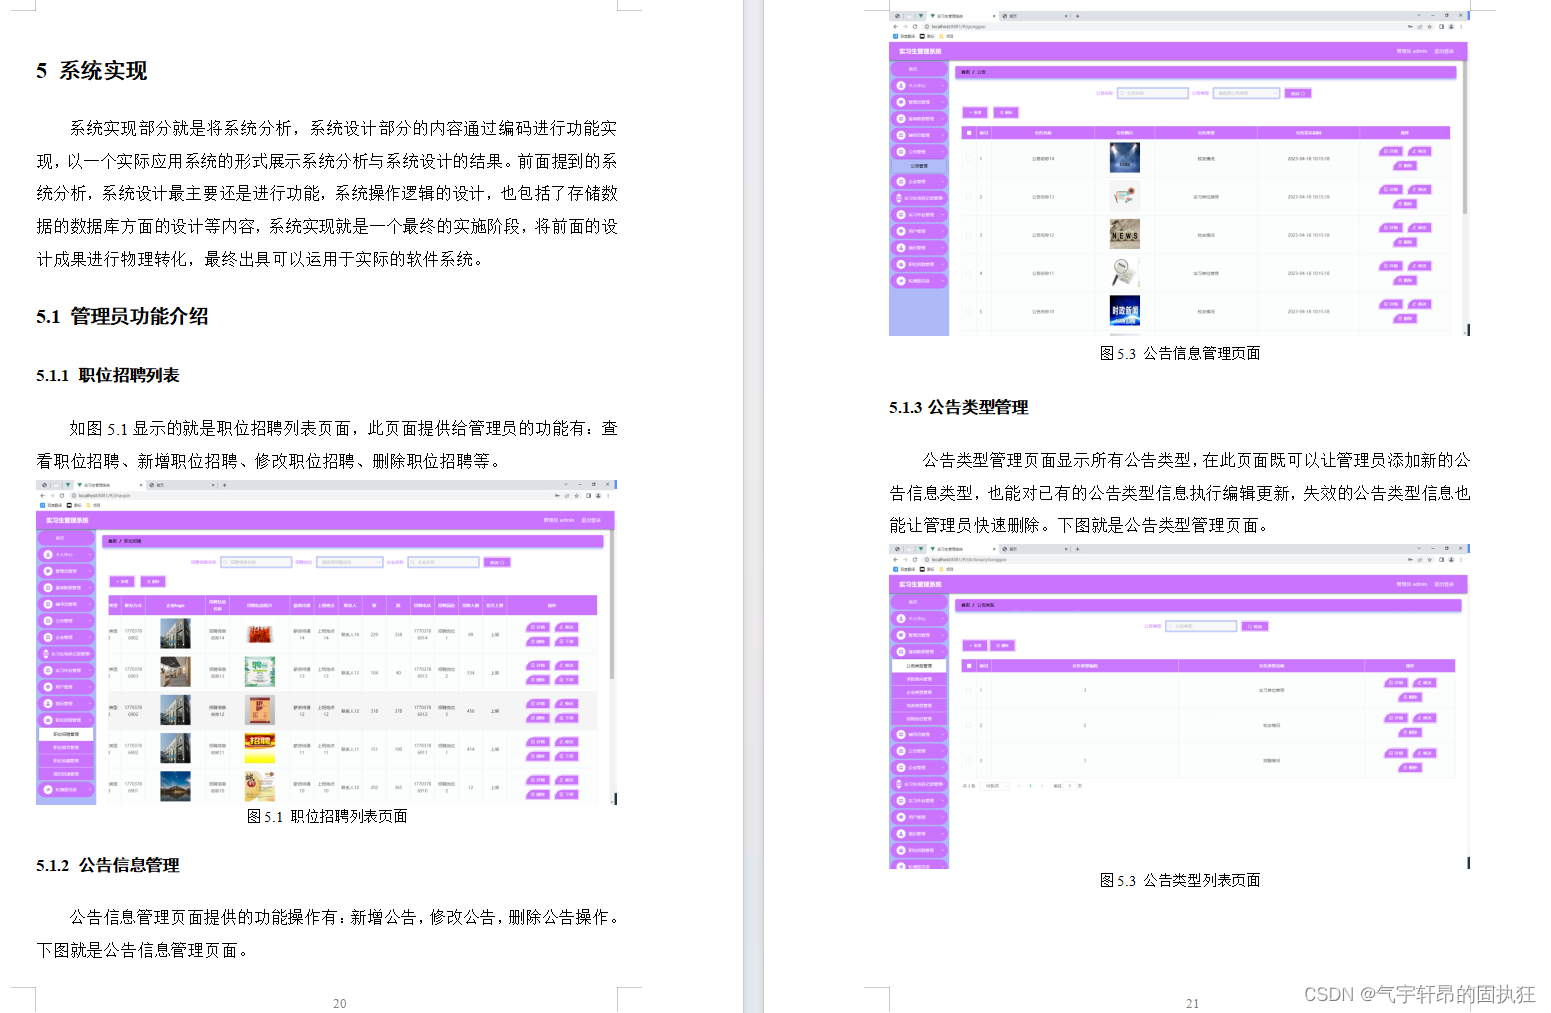Image resolution: width=1551 pixels, height=1013 pixels.
Task: Click the subheading "5.1.1 职位招聘列表"
Action: [107, 375]
